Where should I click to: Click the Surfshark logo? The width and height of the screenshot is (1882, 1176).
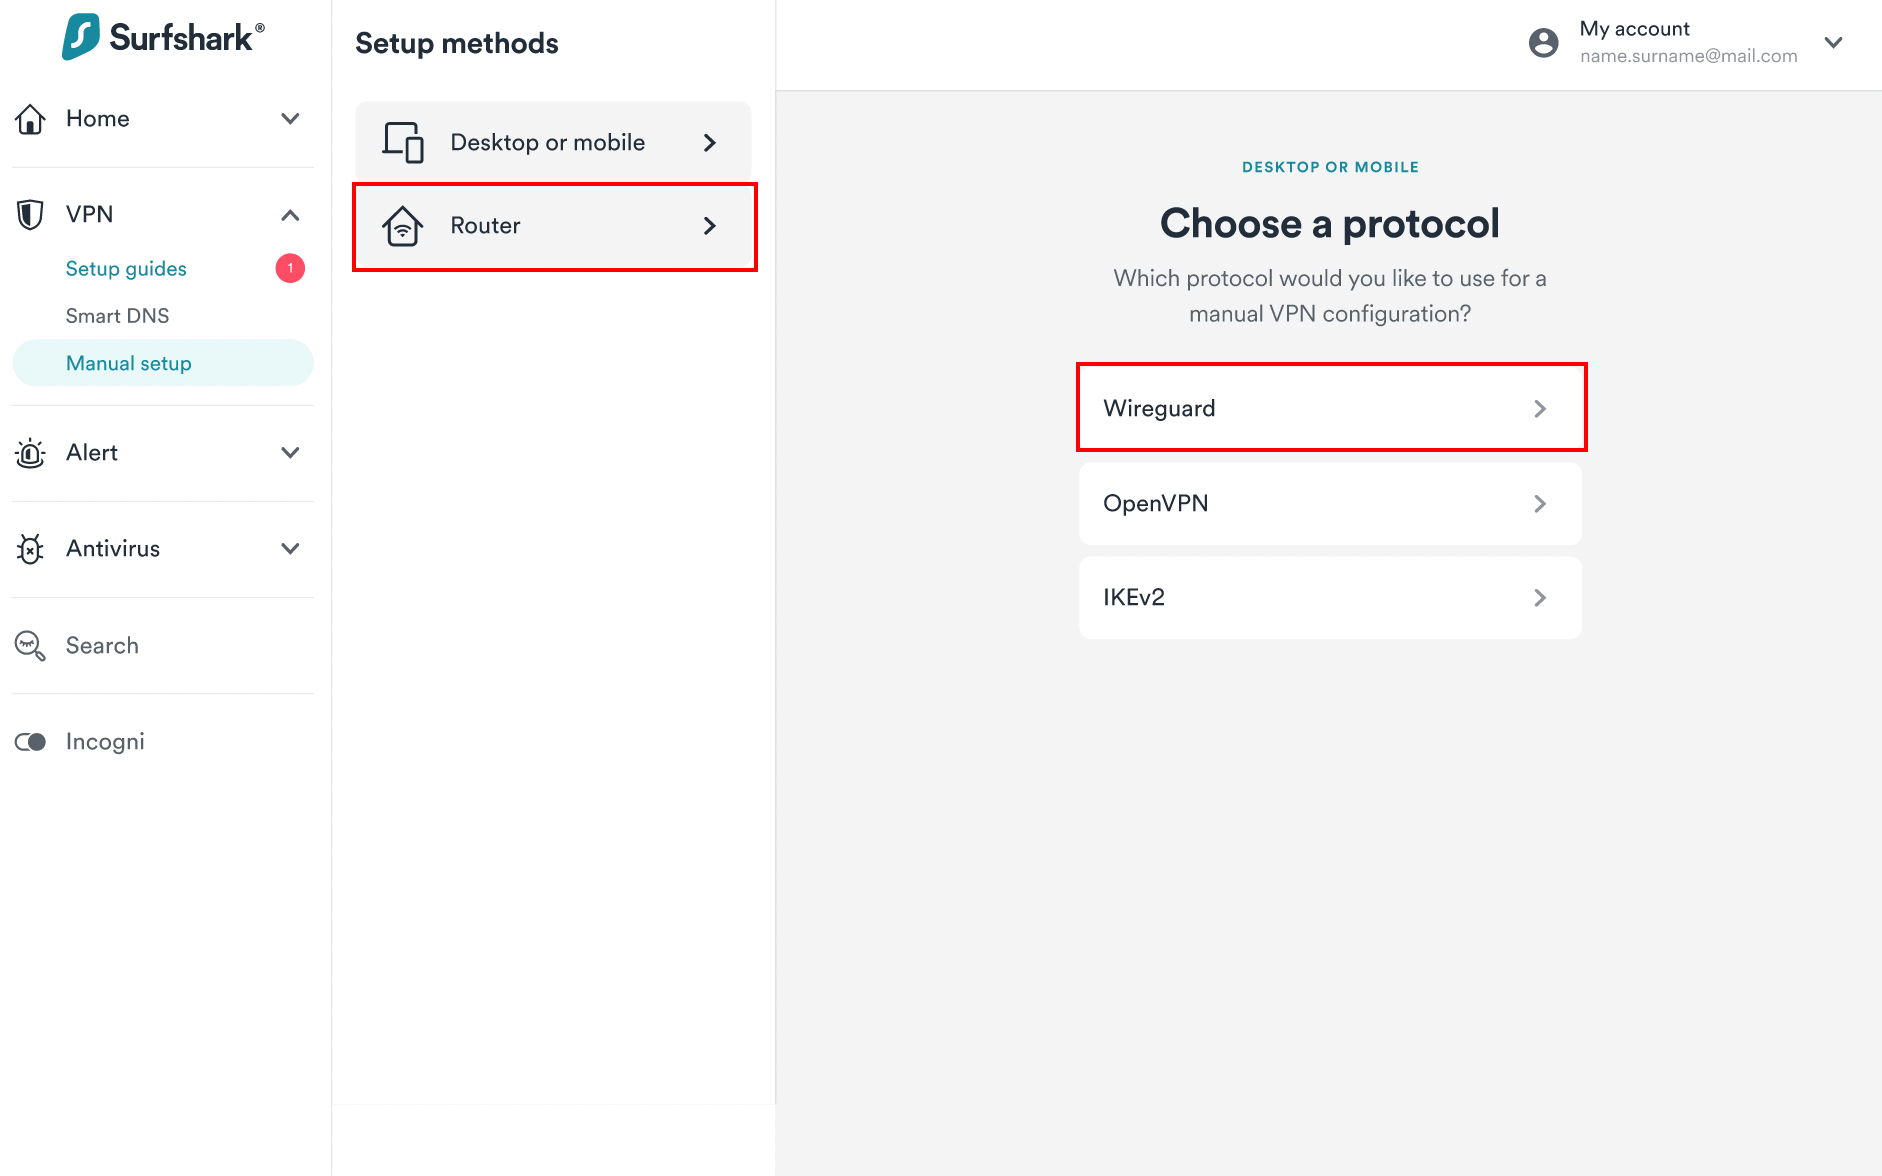pyautogui.click(x=162, y=37)
